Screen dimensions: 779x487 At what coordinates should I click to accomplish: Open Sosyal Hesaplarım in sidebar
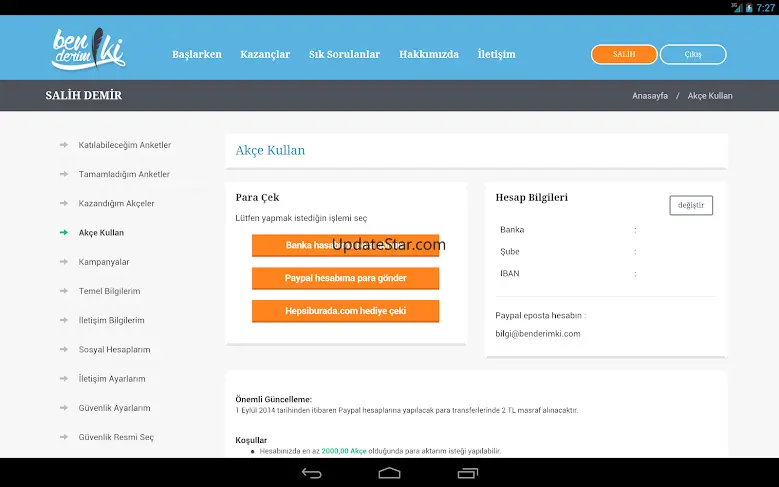(x=114, y=349)
